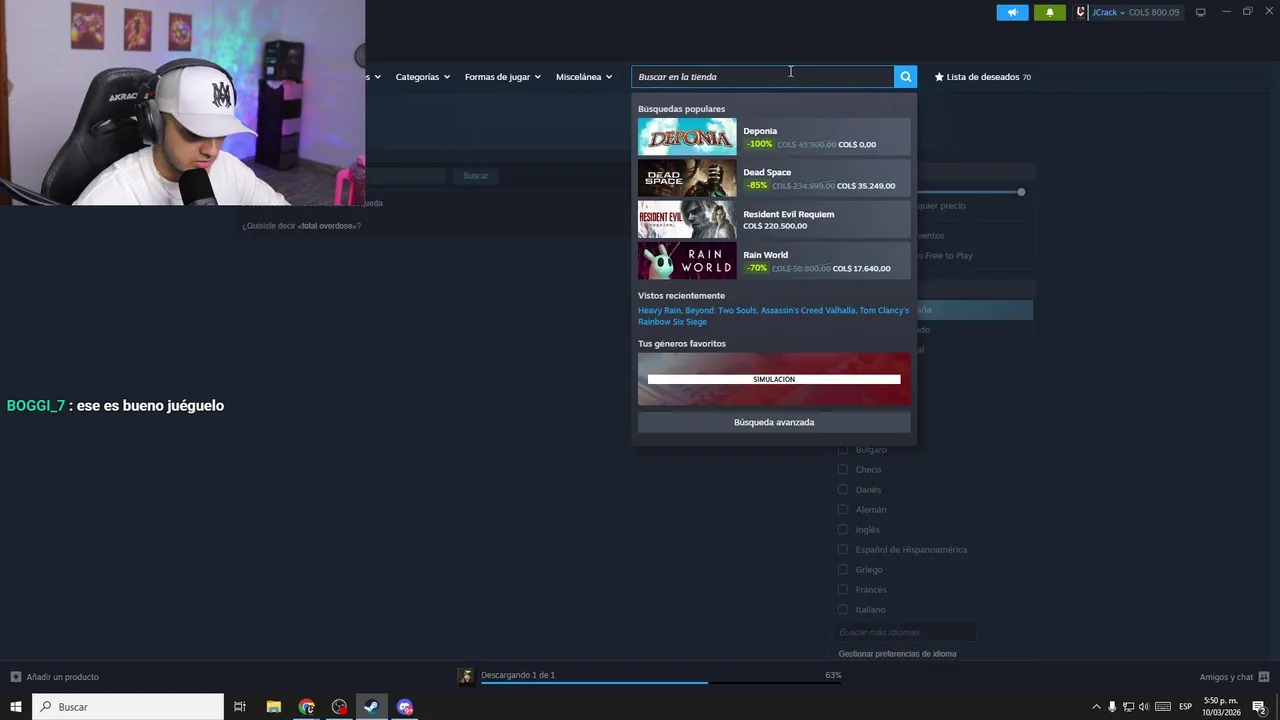Check Español de Hispanoamérica checkbox

pyautogui.click(x=842, y=550)
